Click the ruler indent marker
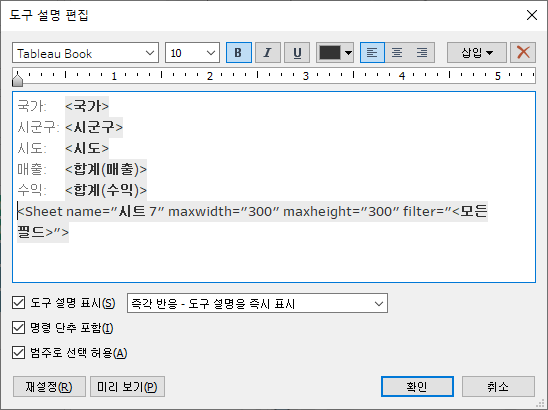 pyautogui.click(x=17, y=79)
